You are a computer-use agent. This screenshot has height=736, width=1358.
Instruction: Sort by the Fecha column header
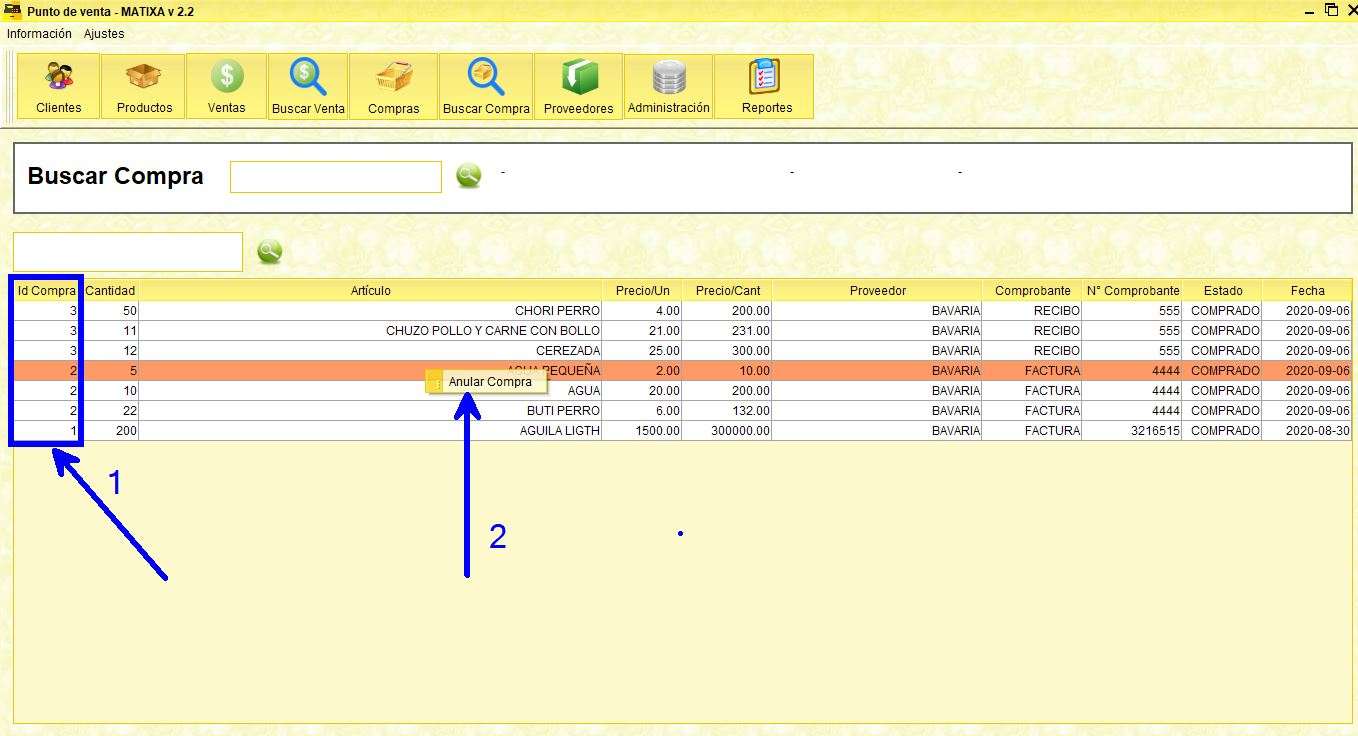tap(1308, 290)
